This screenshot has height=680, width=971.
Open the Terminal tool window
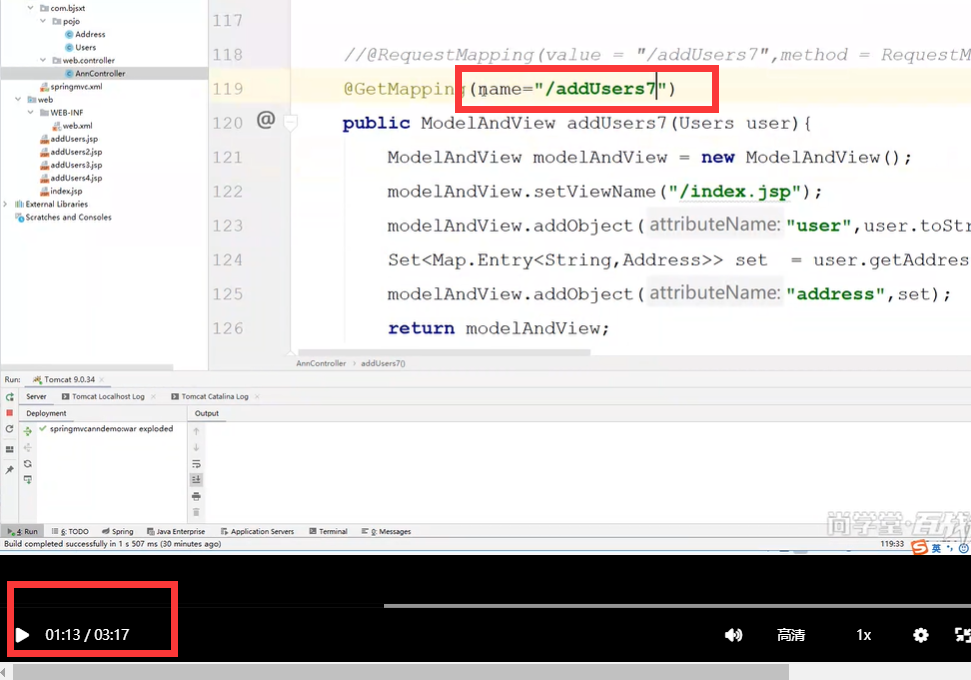click(328, 531)
